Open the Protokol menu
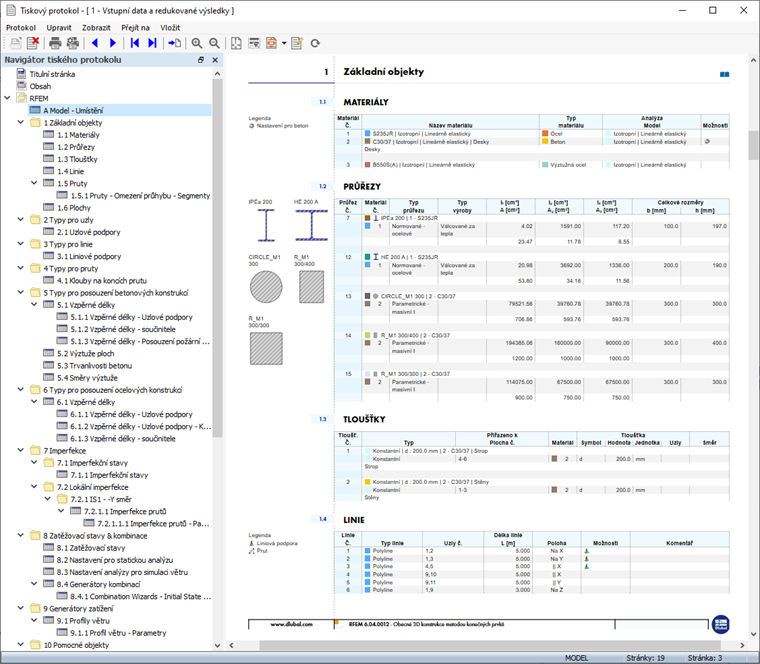The height and width of the screenshot is (664, 760). coord(20,27)
